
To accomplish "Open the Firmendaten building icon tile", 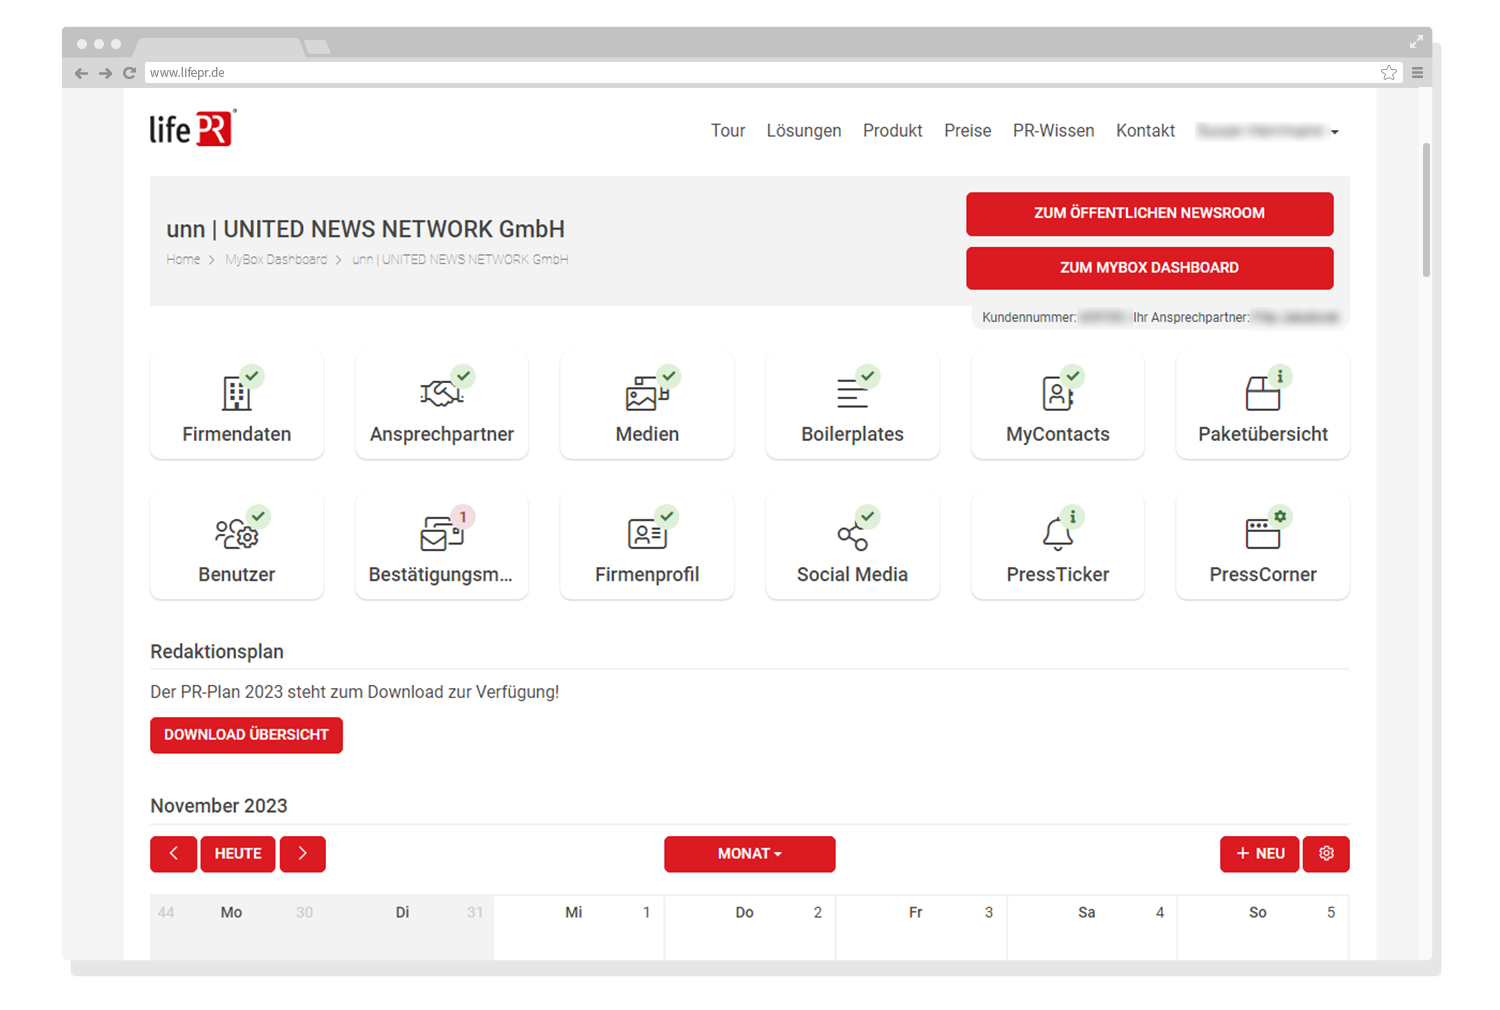I will [237, 394].
